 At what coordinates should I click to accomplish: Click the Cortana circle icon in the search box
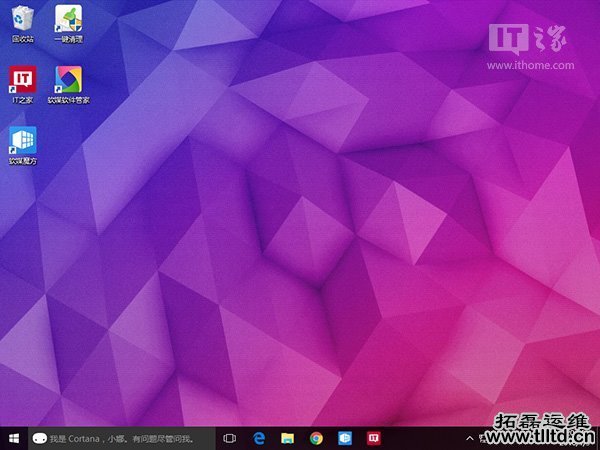39,439
